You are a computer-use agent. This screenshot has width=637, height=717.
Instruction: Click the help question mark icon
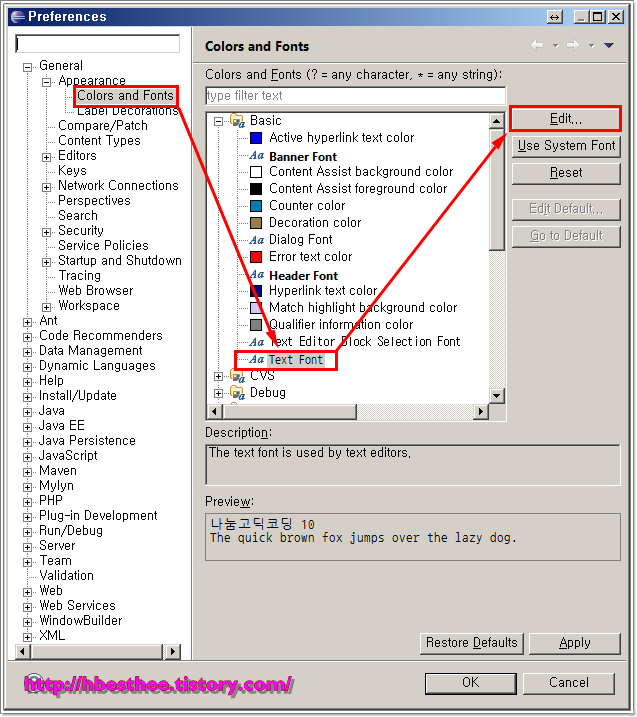click(33, 681)
